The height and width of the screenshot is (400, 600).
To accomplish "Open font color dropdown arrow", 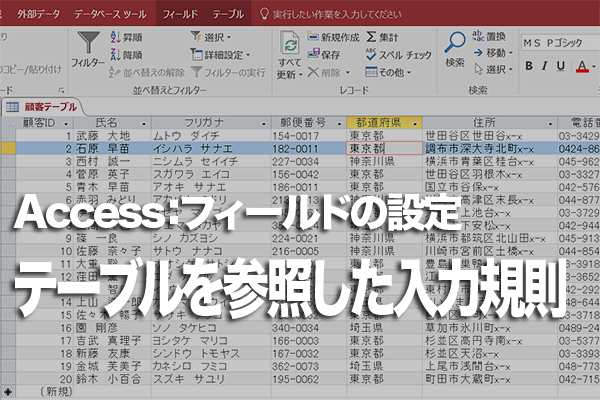I will click(593, 66).
